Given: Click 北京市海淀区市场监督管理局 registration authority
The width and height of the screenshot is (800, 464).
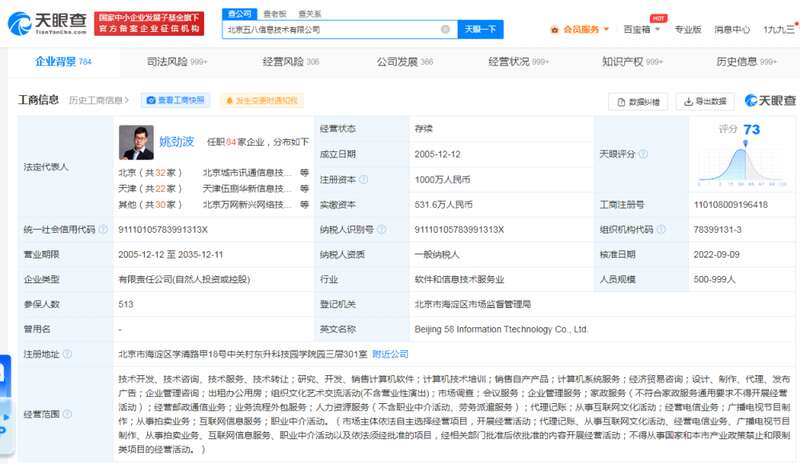Looking at the screenshot, I should point(472,304).
